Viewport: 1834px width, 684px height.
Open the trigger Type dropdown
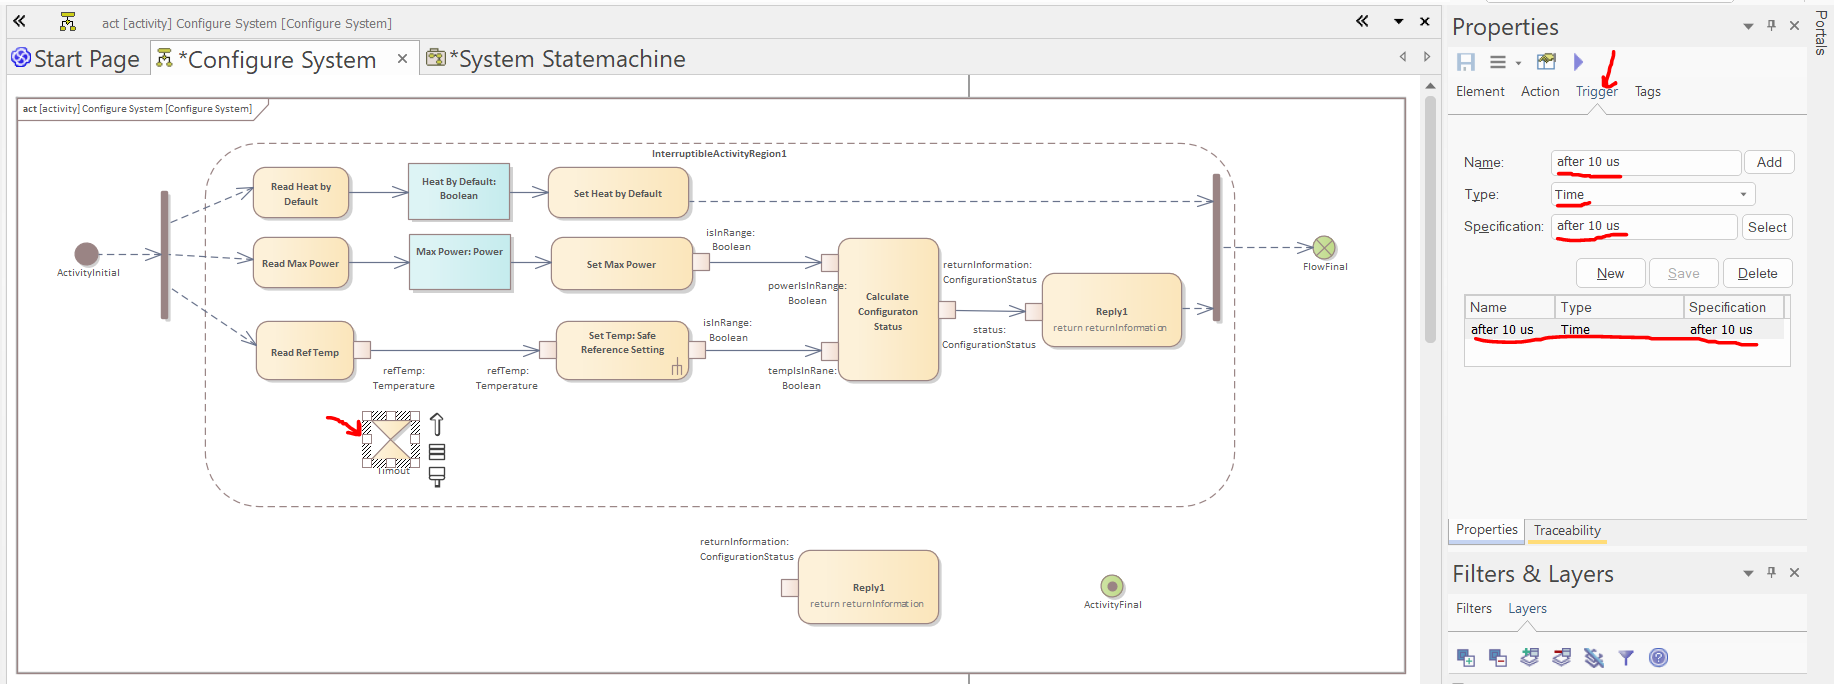[x=1743, y=195]
